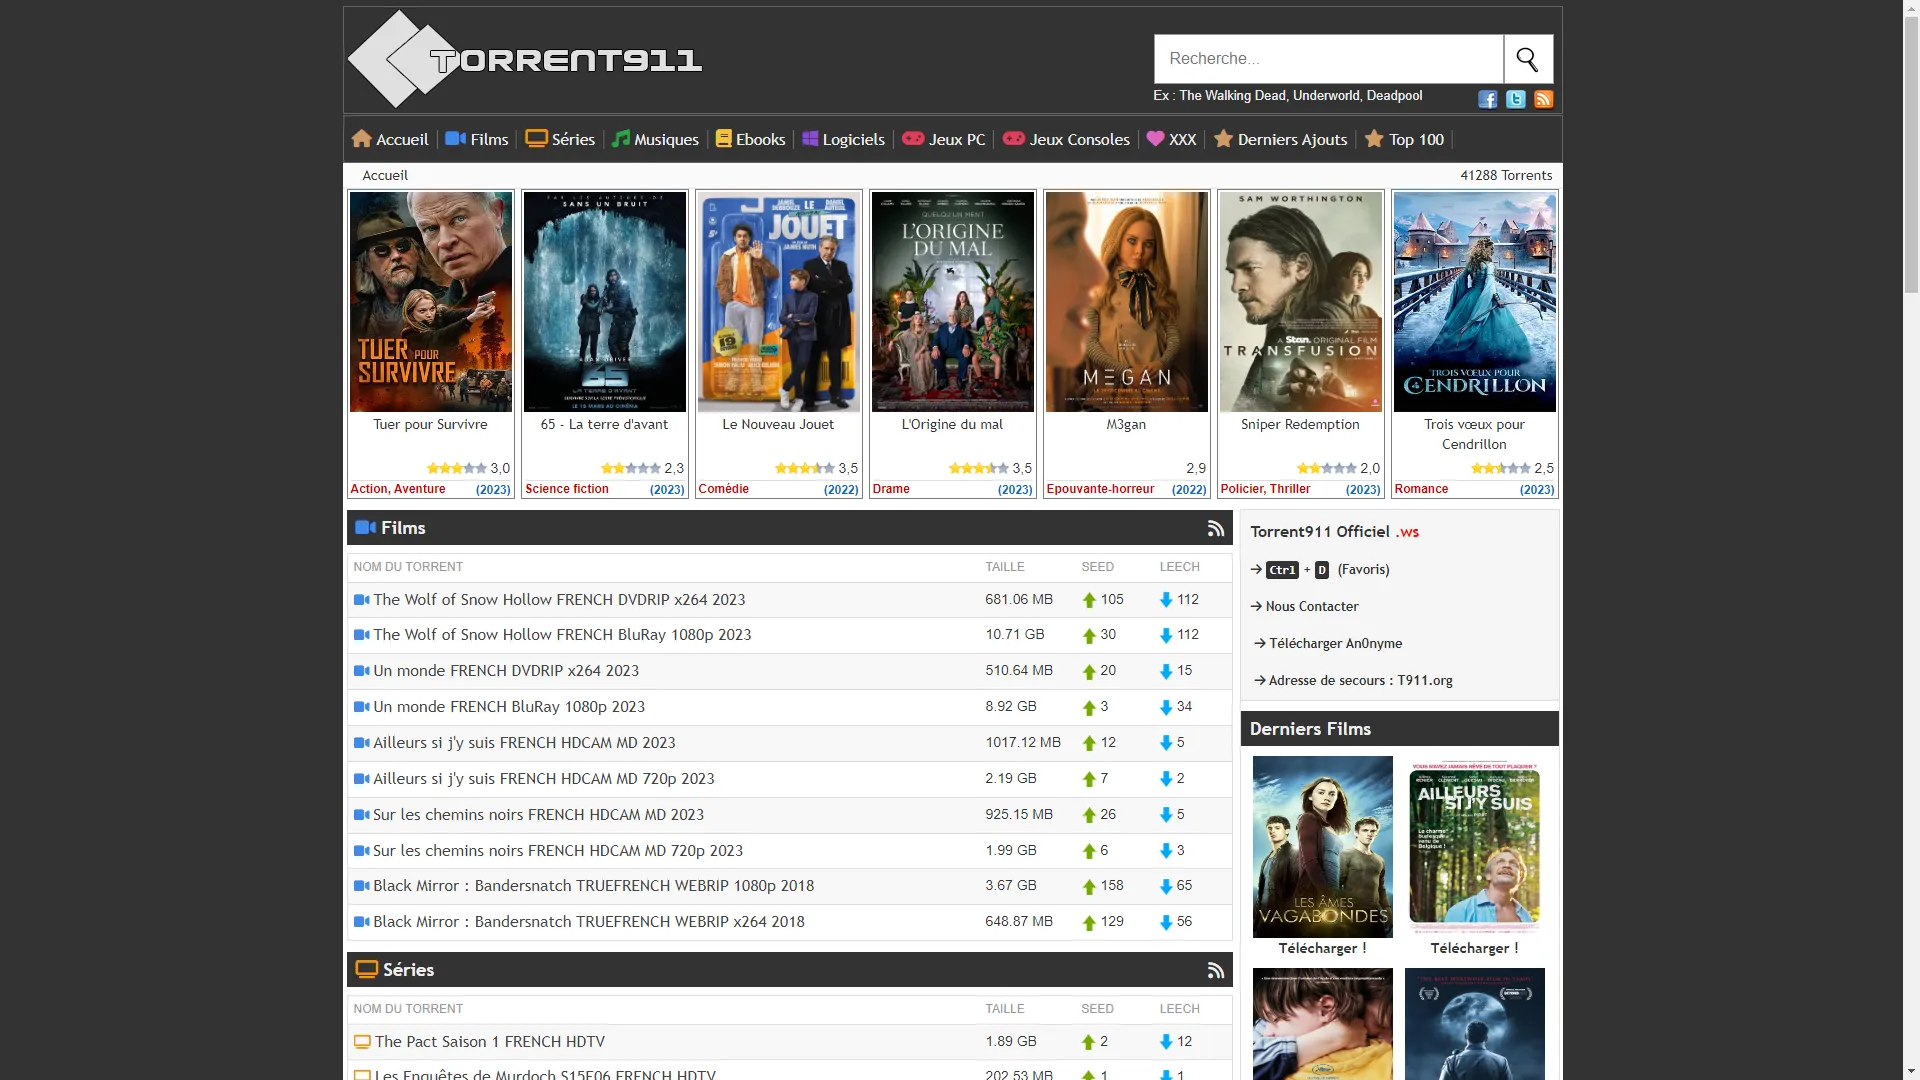Focus the Recherche search field
The width and height of the screenshot is (1920, 1080).
click(x=1329, y=59)
